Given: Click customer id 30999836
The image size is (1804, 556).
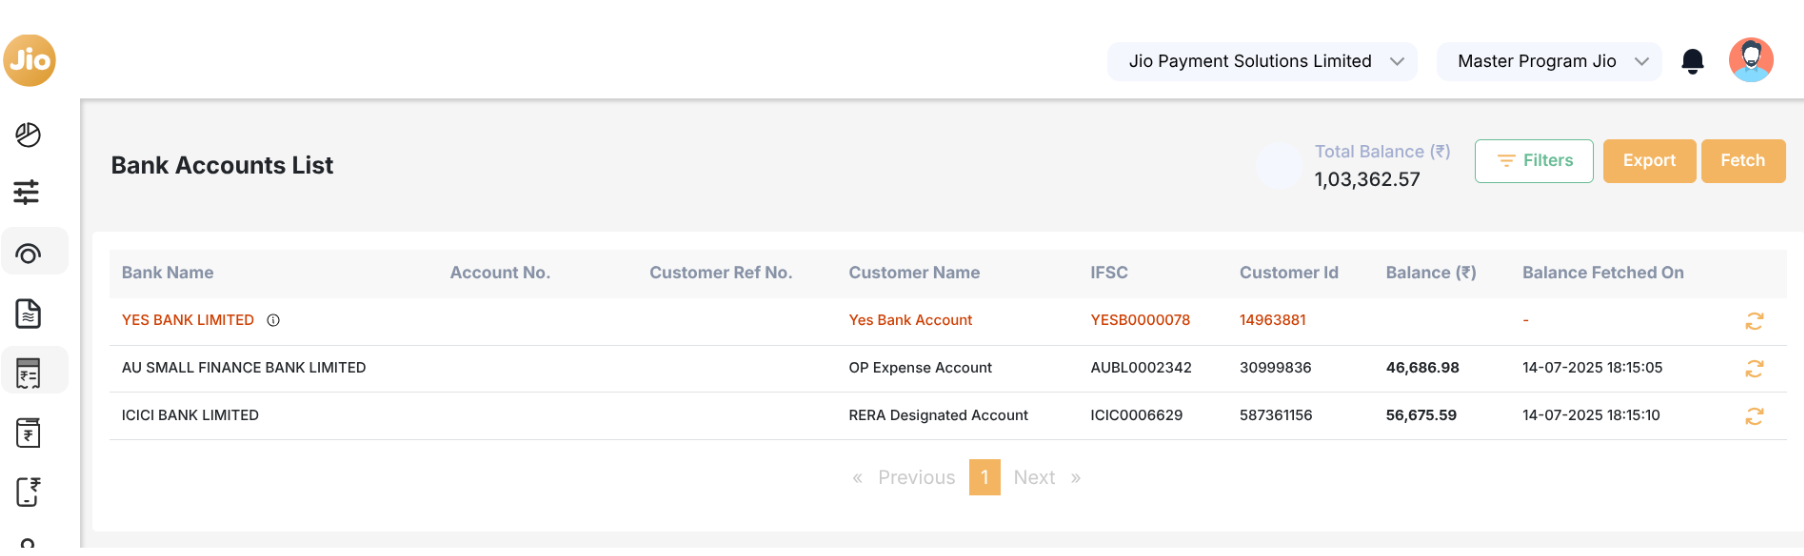Looking at the screenshot, I should [x=1275, y=368].
